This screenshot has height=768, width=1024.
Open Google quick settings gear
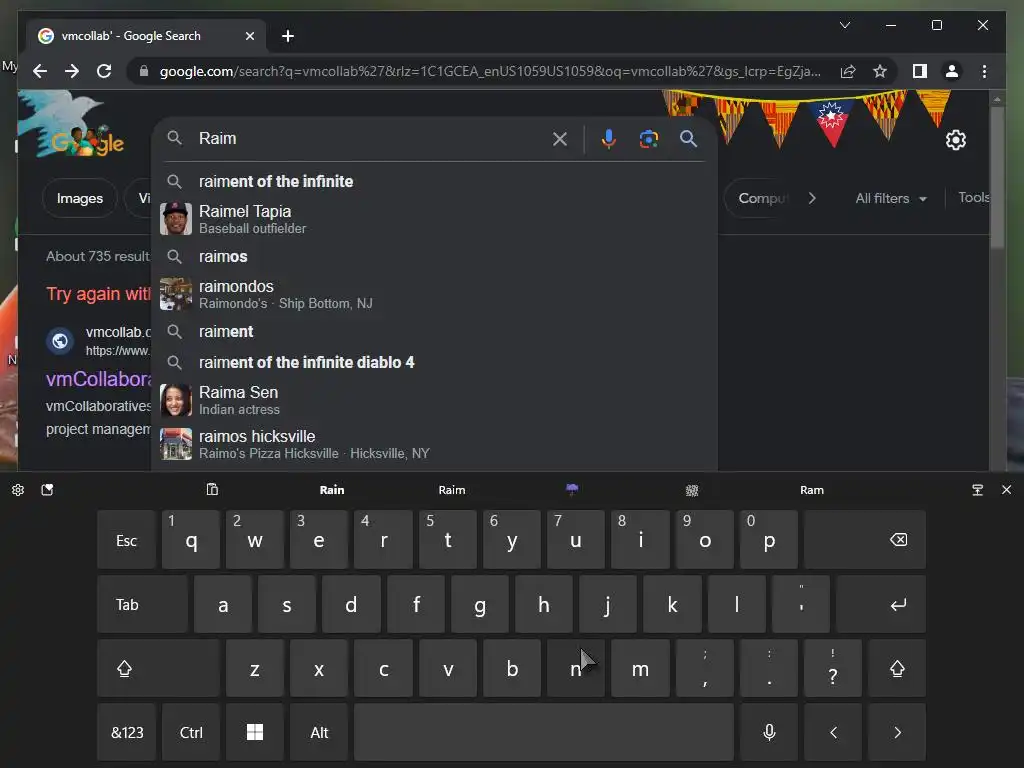tap(955, 140)
